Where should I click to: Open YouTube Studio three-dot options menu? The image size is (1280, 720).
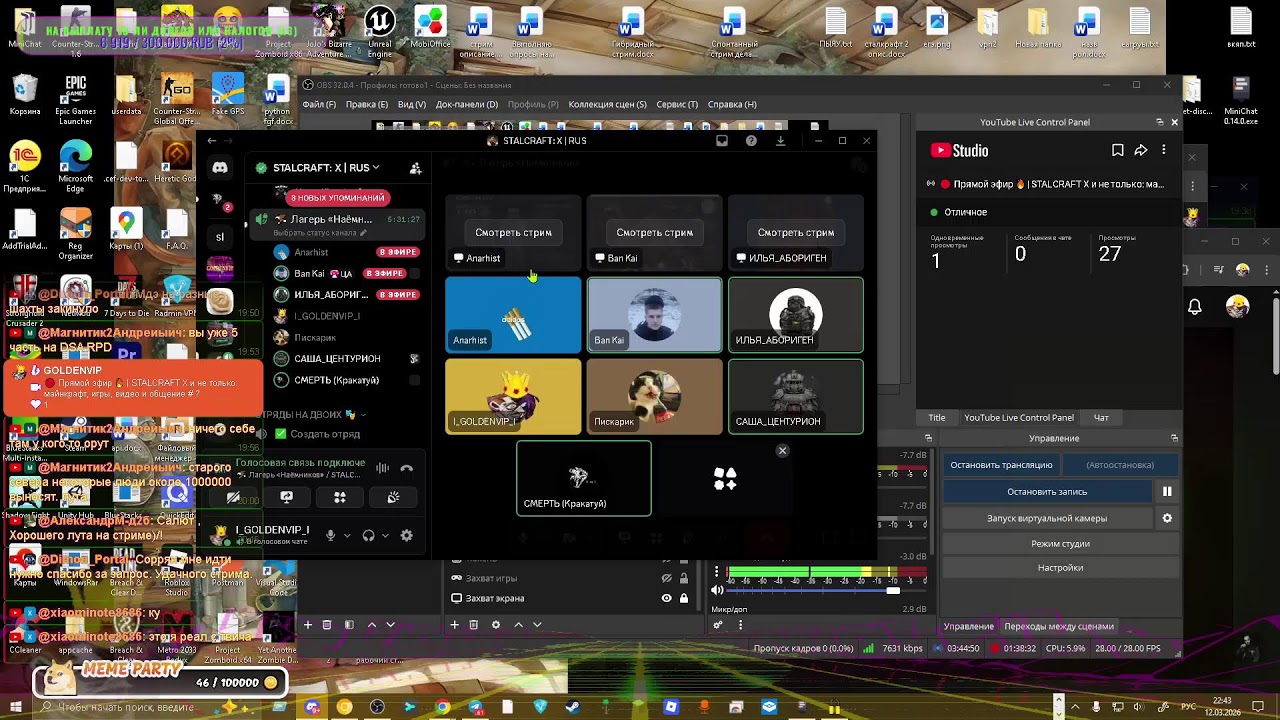pos(1164,150)
